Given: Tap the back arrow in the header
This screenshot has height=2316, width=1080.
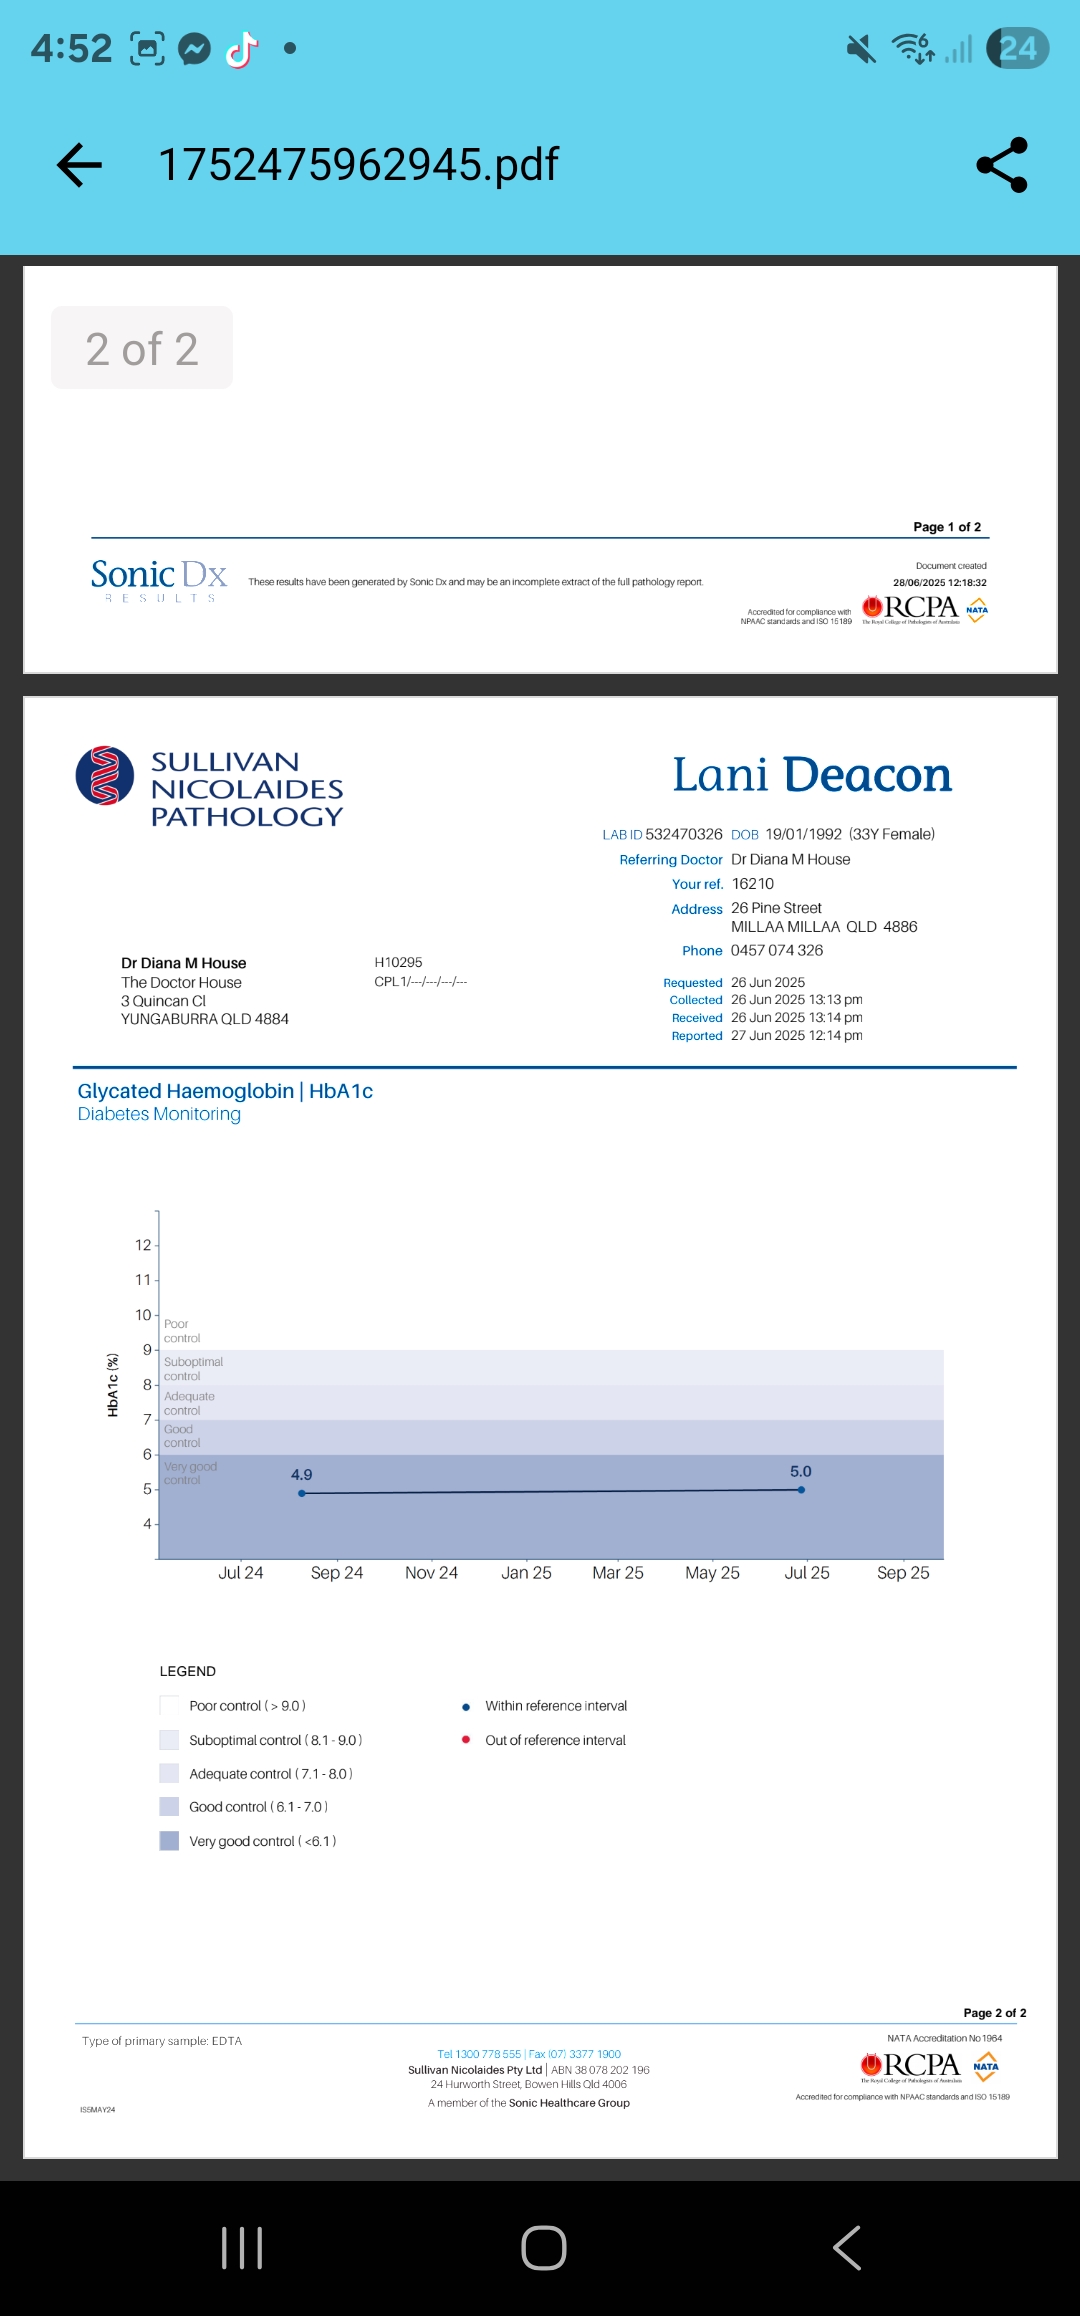Looking at the screenshot, I should tap(80, 165).
